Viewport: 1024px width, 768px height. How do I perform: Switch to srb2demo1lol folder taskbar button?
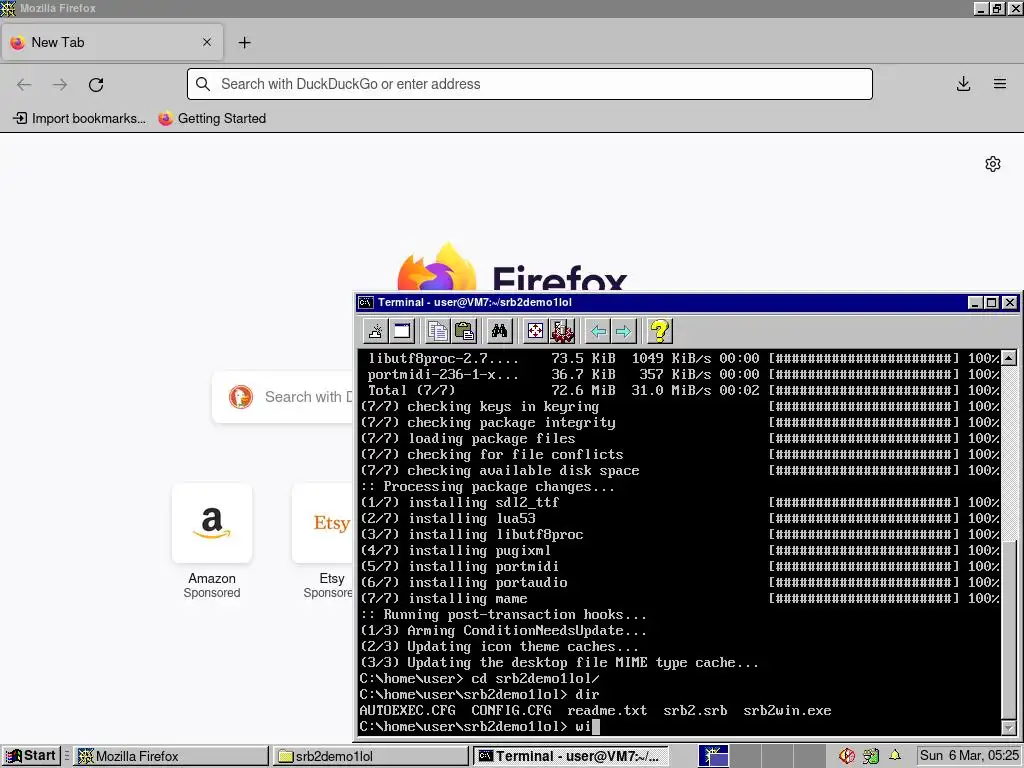click(370, 756)
